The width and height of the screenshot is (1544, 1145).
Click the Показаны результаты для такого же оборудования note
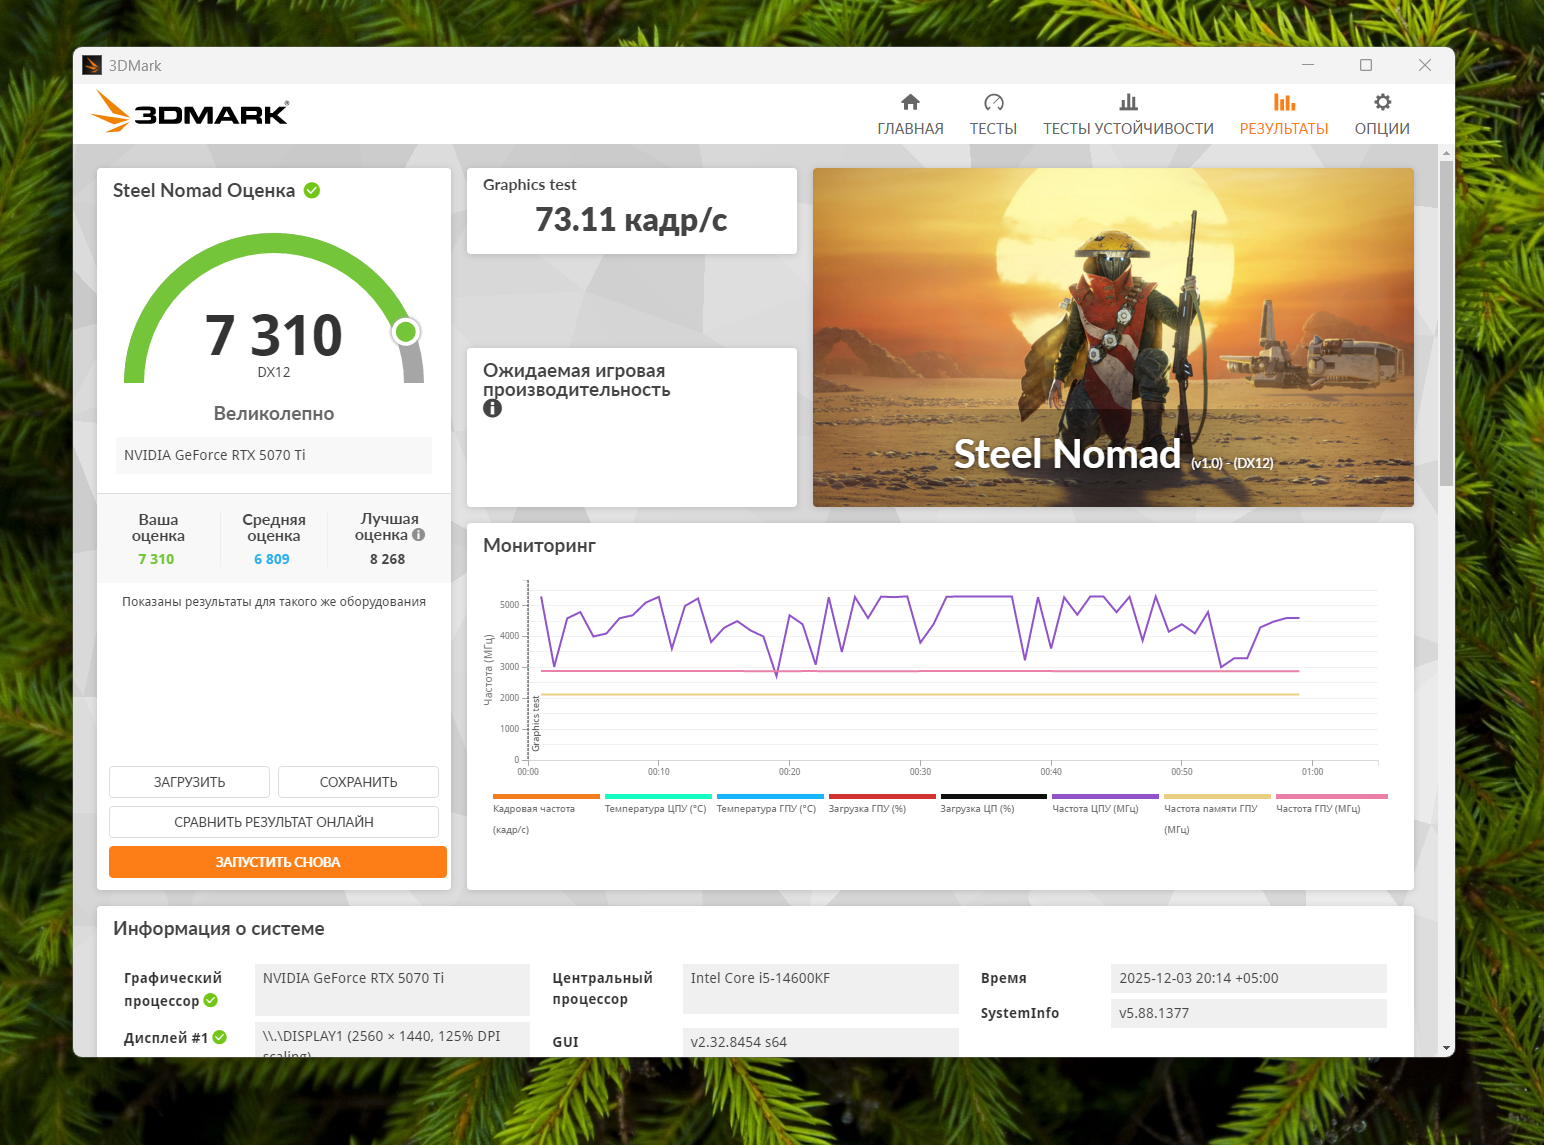[274, 602]
